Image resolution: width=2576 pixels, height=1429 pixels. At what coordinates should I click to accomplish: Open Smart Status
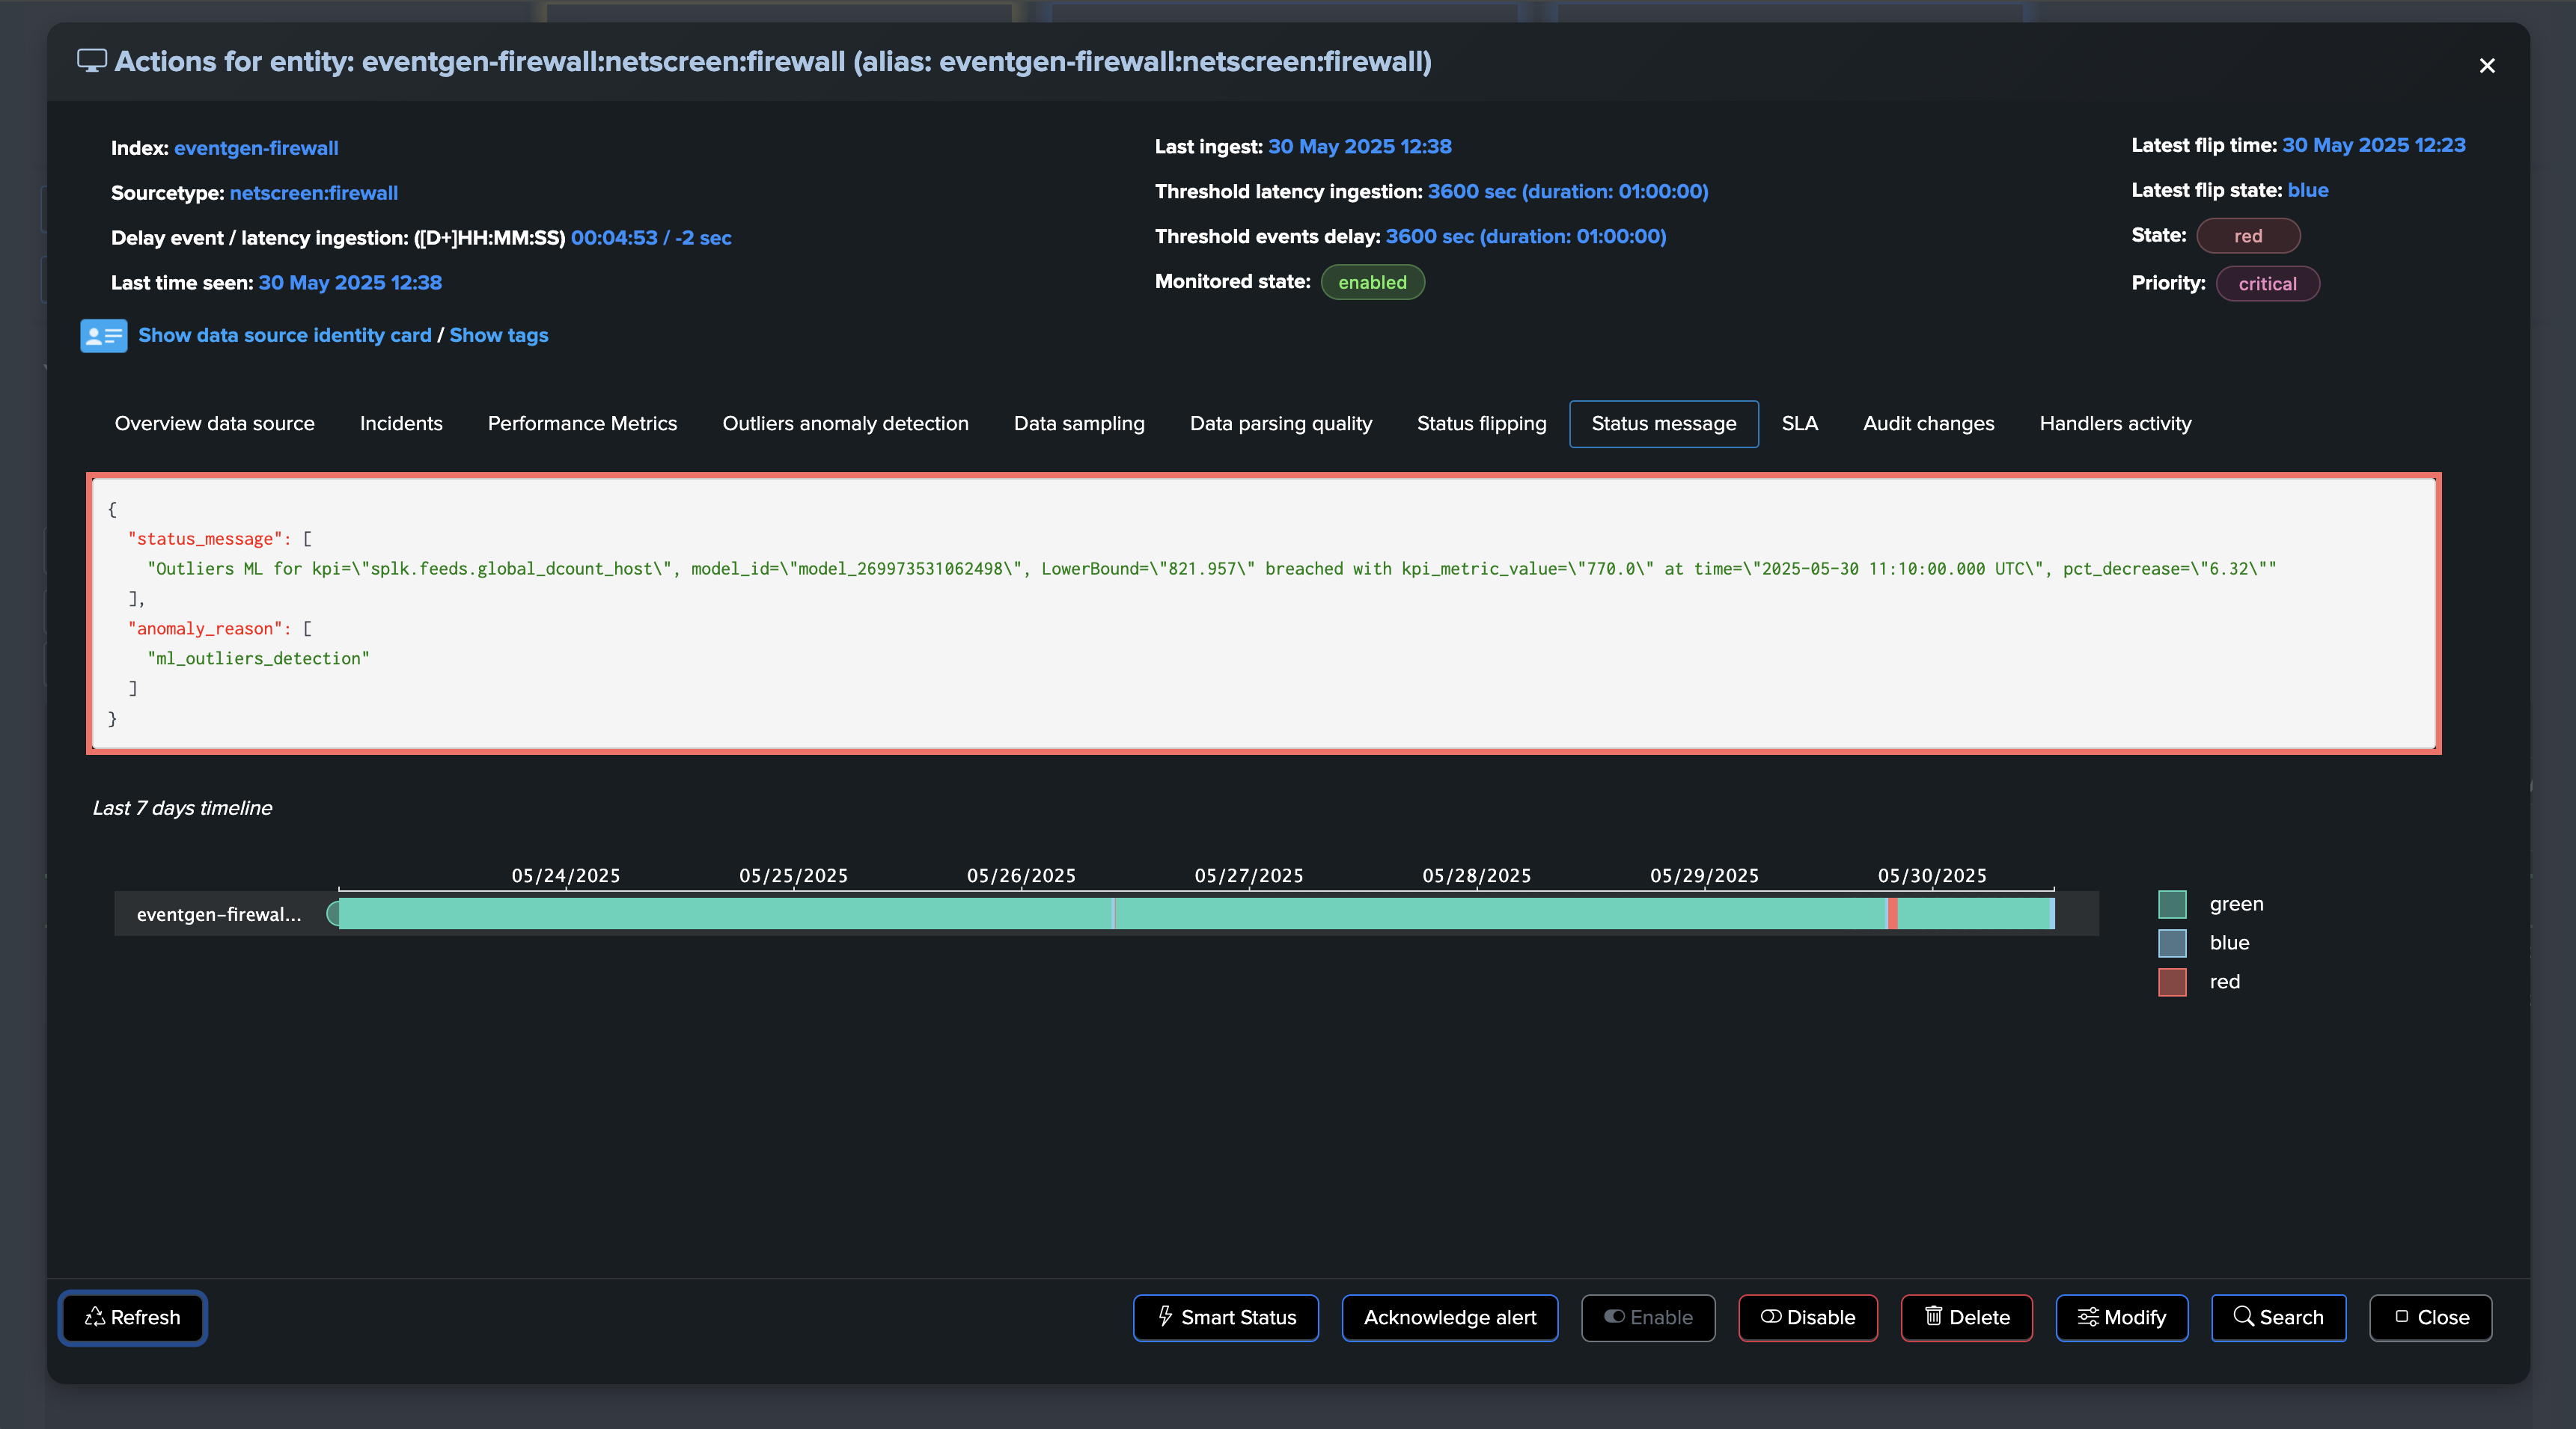[x=1225, y=1317]
